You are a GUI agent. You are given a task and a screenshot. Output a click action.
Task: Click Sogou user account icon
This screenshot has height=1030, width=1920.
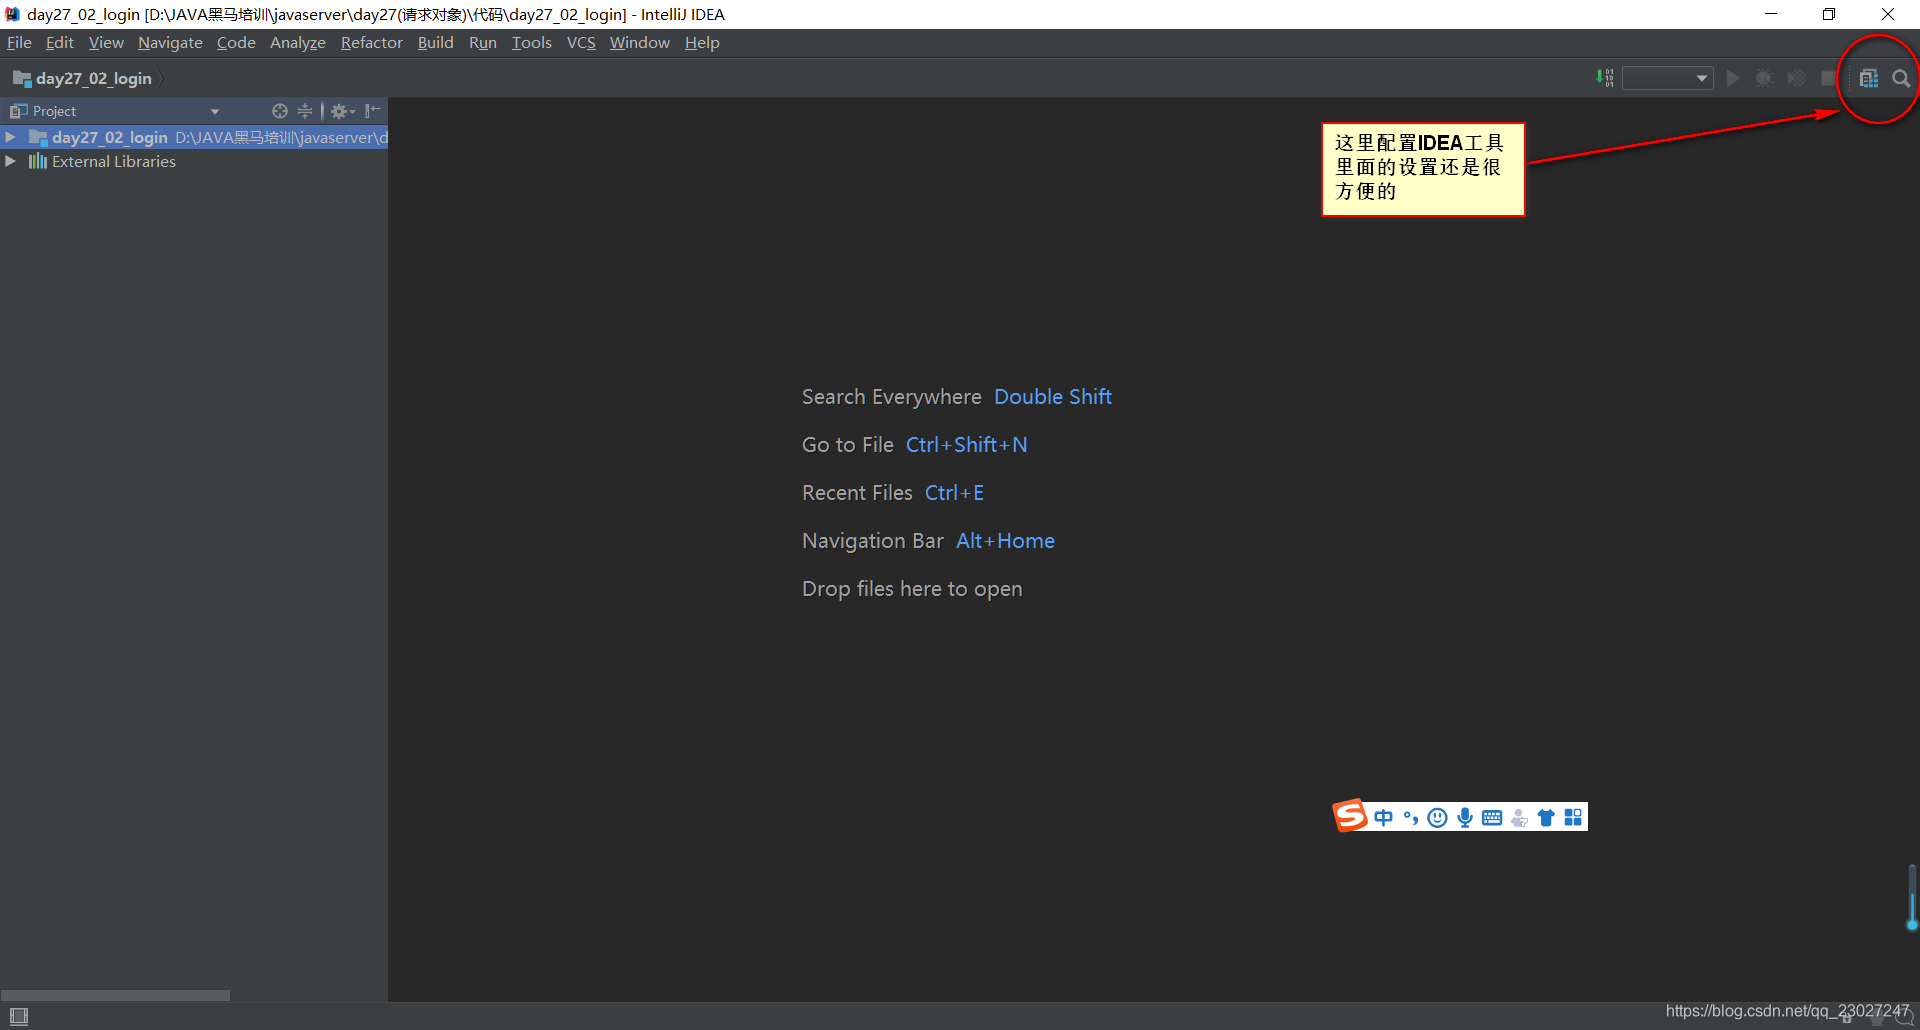1519,818
